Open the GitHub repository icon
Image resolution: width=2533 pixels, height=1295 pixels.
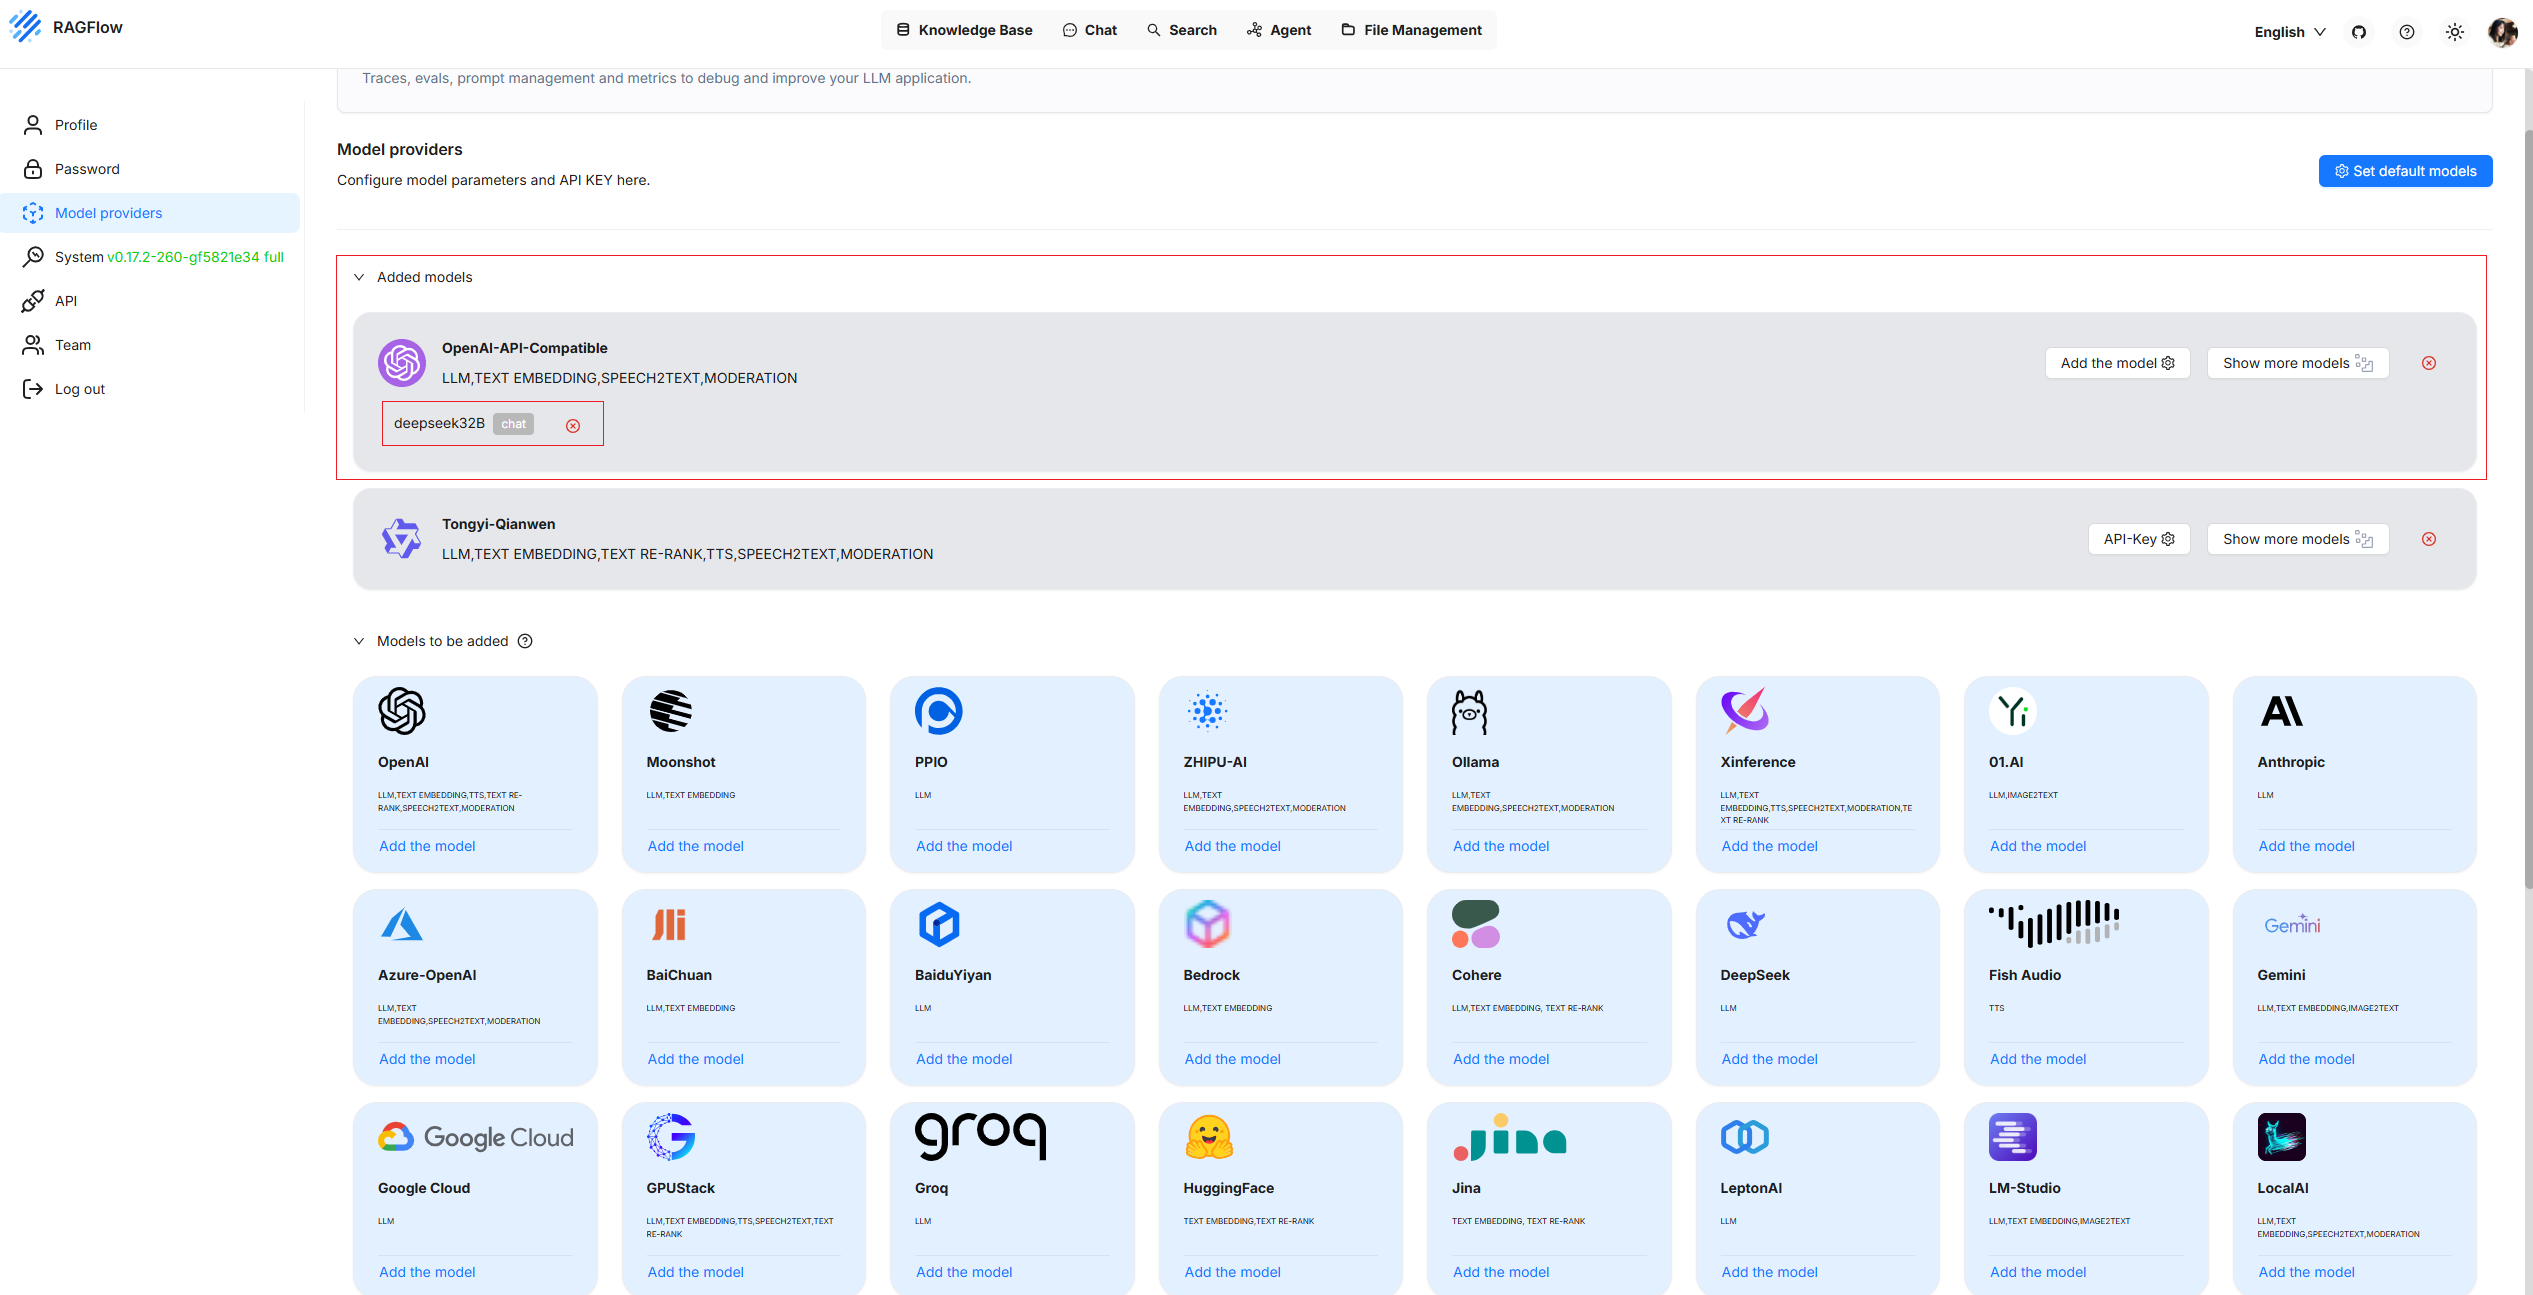pyautogui.click(x=2359, y=32)
